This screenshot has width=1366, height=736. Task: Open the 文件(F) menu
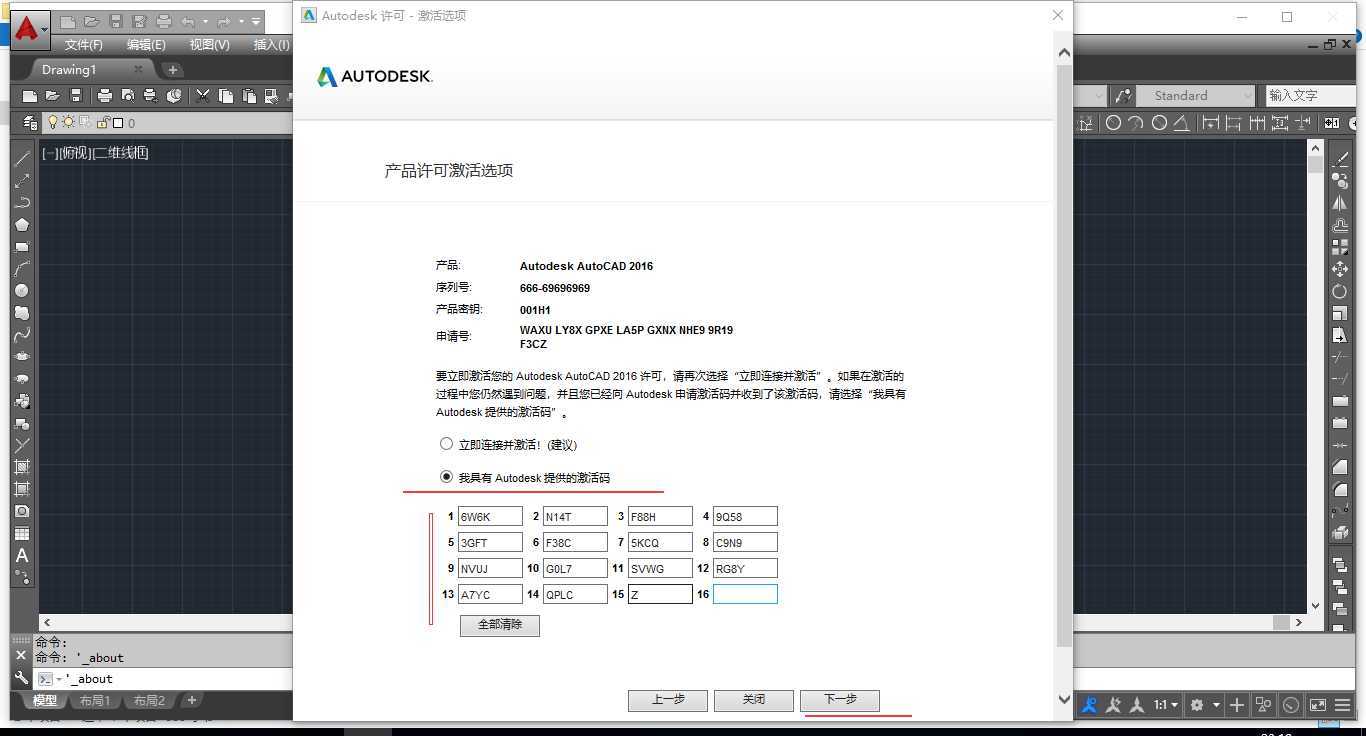[83, 45]
